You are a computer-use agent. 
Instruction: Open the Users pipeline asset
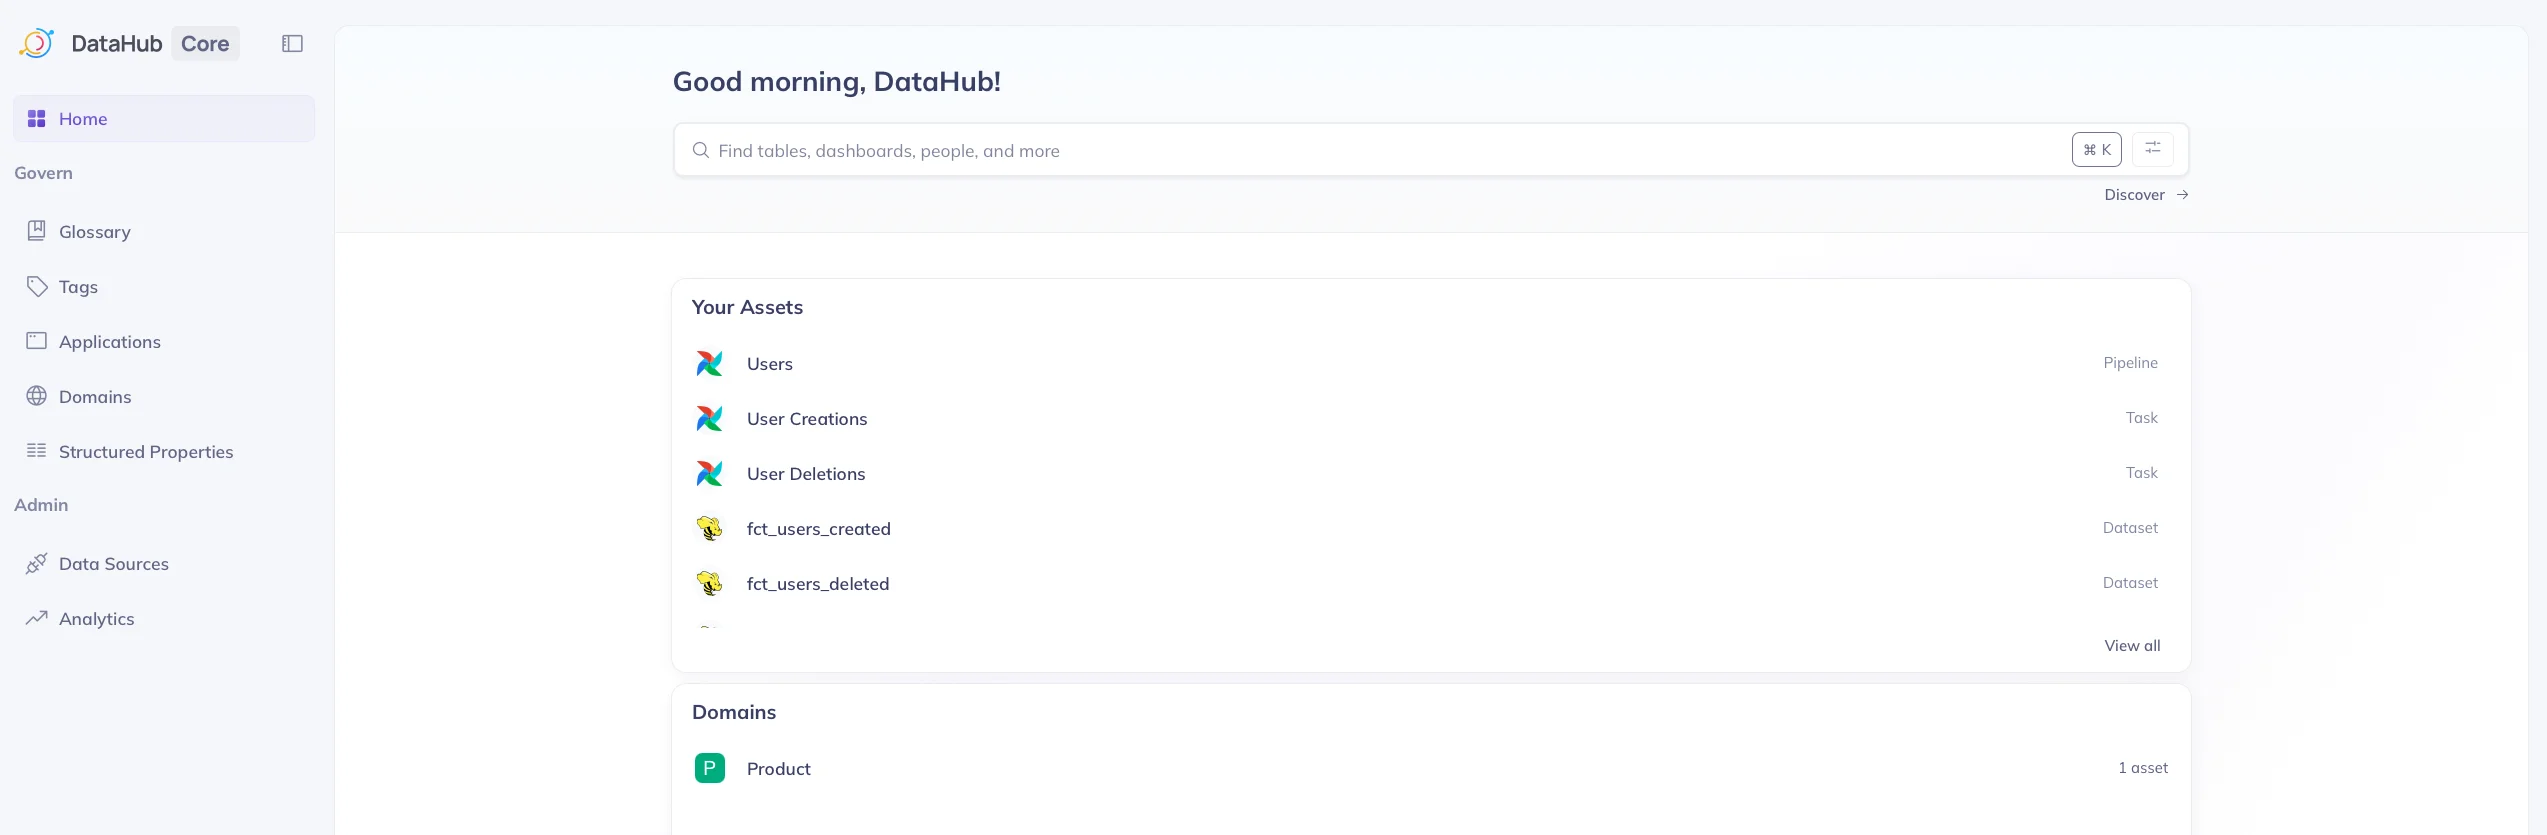[1431, 363]
